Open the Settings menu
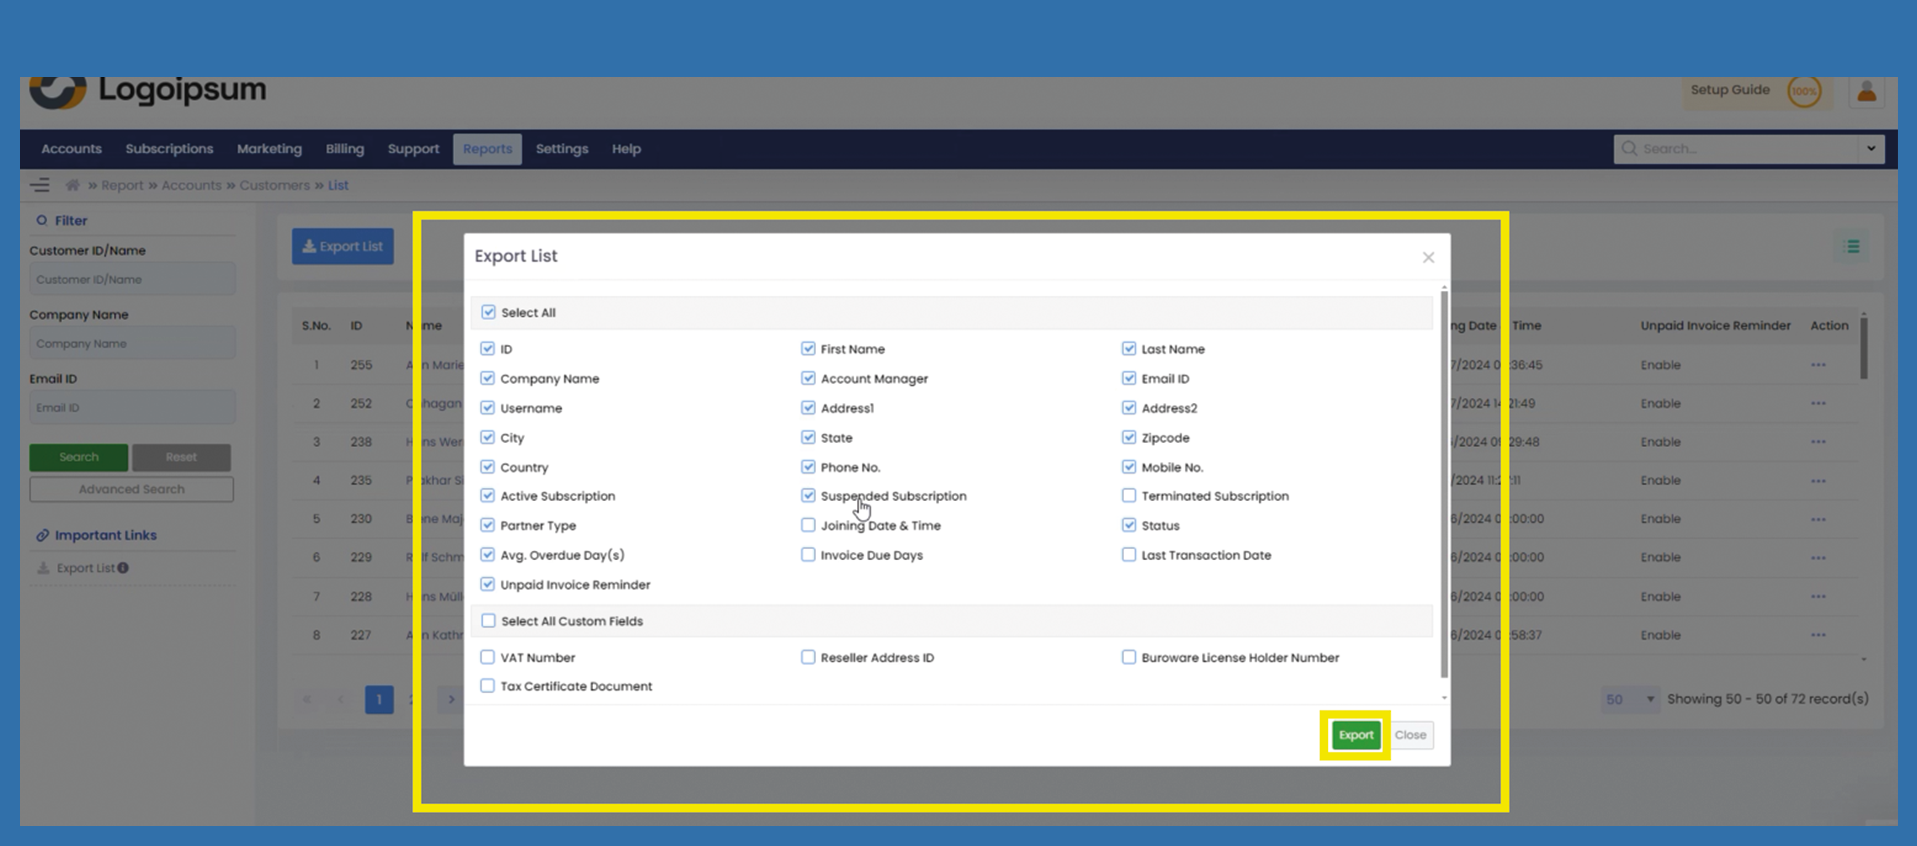This screenshot has width=1917, height=846. coord(561,149)
